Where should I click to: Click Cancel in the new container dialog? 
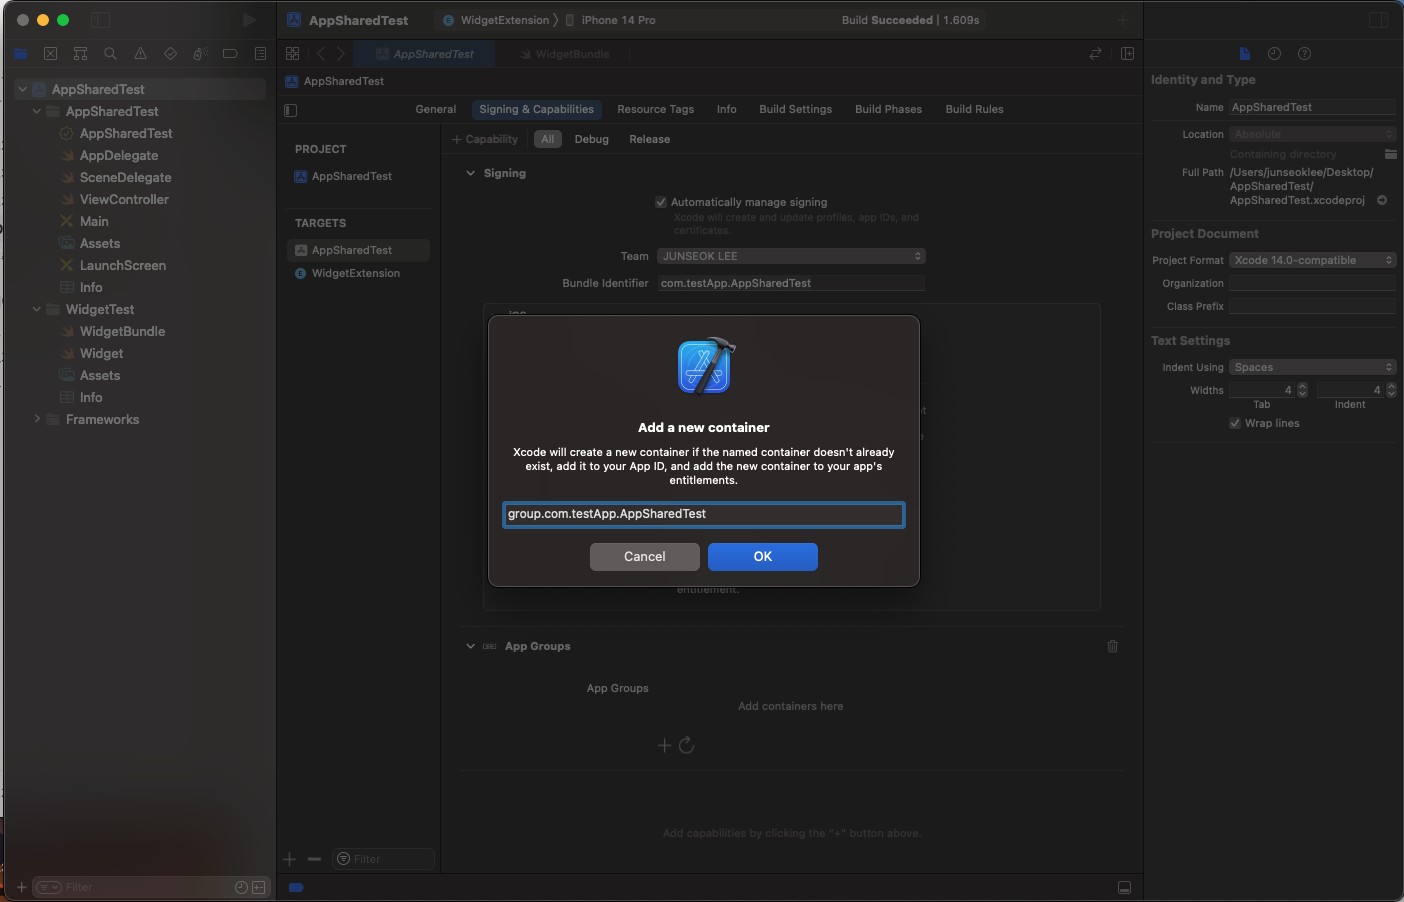[x=644, y=557]
